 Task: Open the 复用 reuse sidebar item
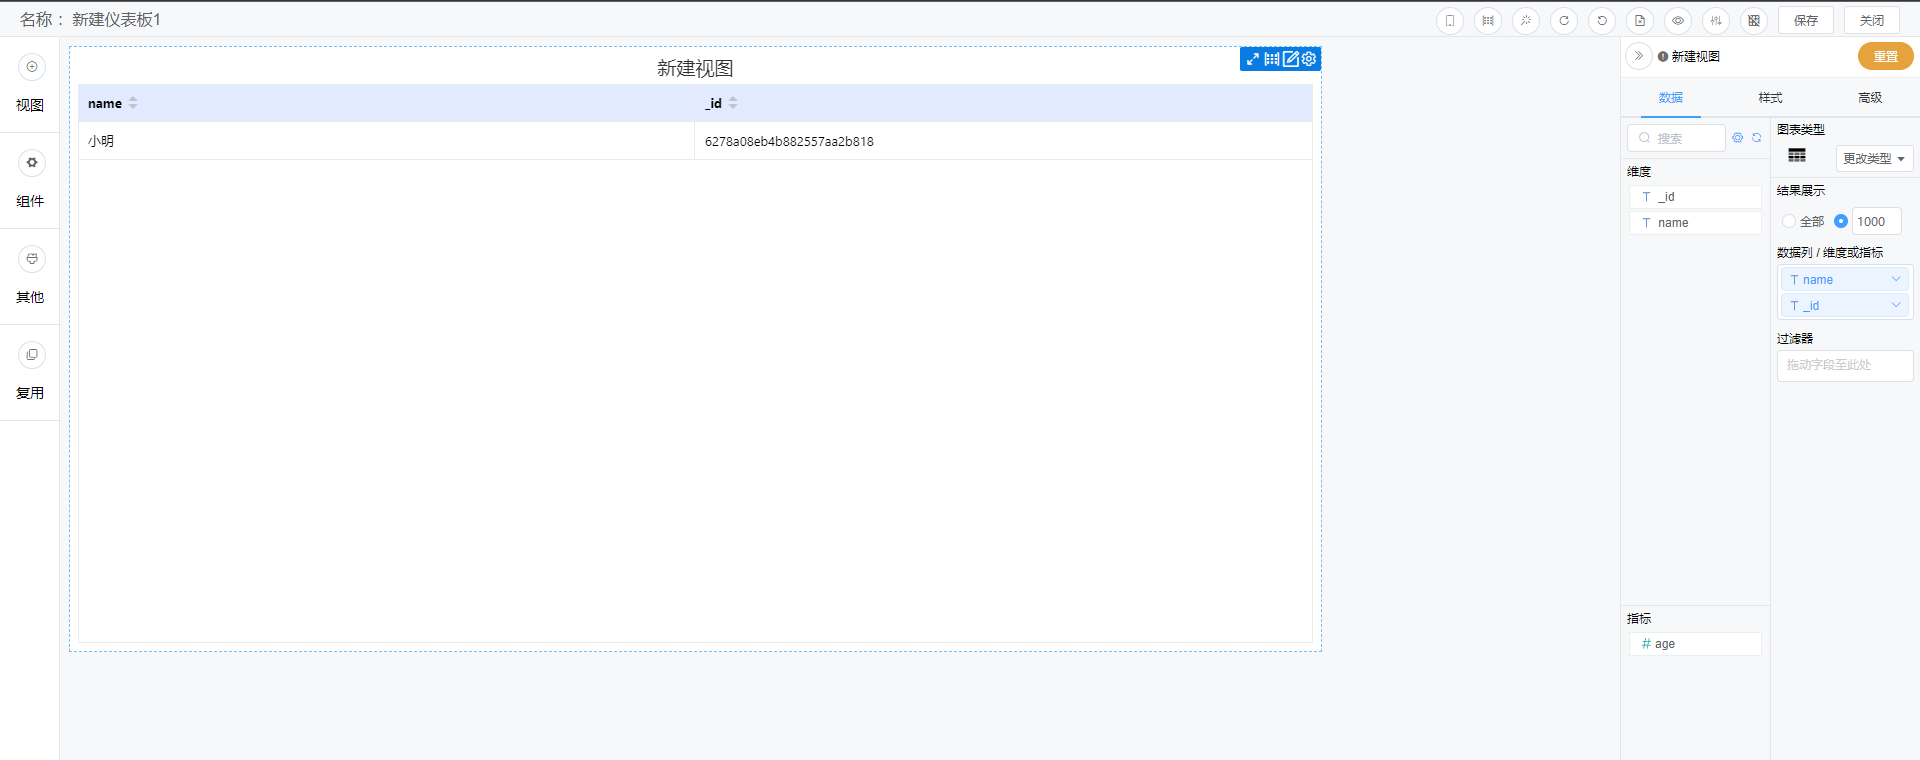click(x=30, y=372)
